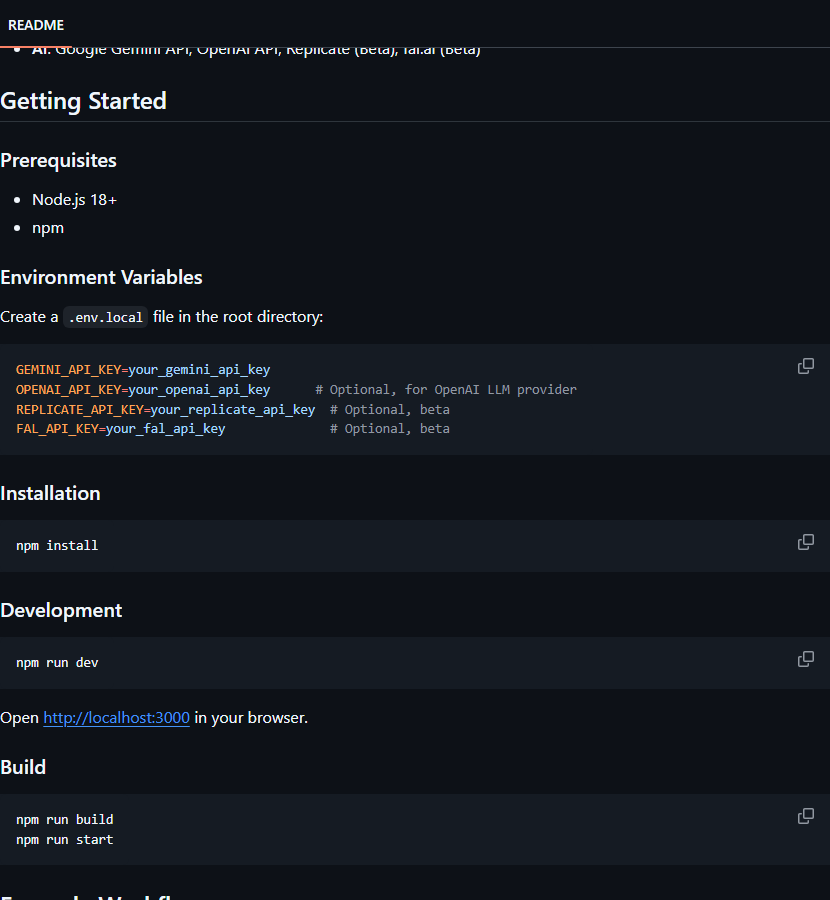
Task: Click the FAL_API_KEY line
Action: click(233, 429)
